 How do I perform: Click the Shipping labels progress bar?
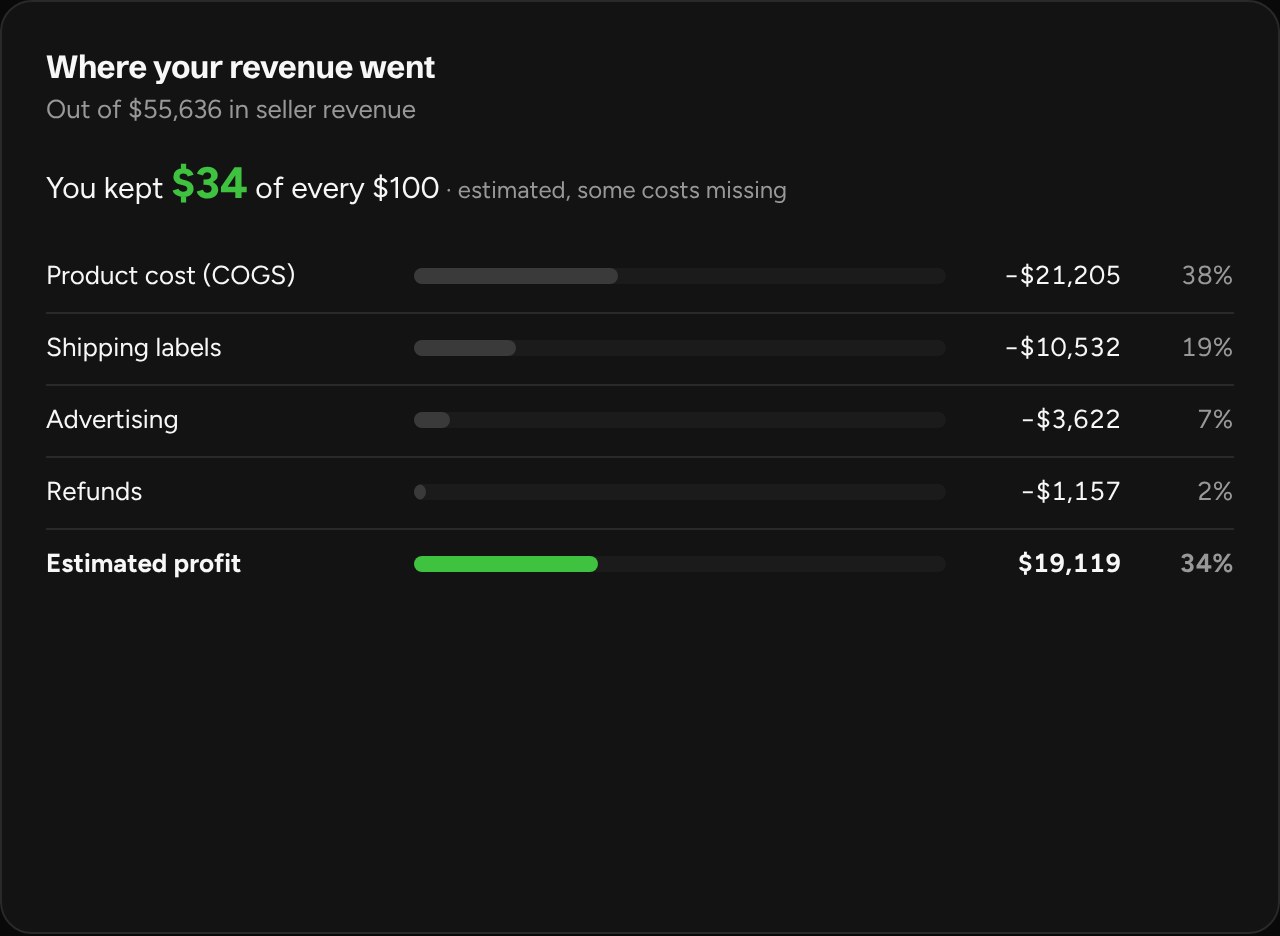click(680, 348)
